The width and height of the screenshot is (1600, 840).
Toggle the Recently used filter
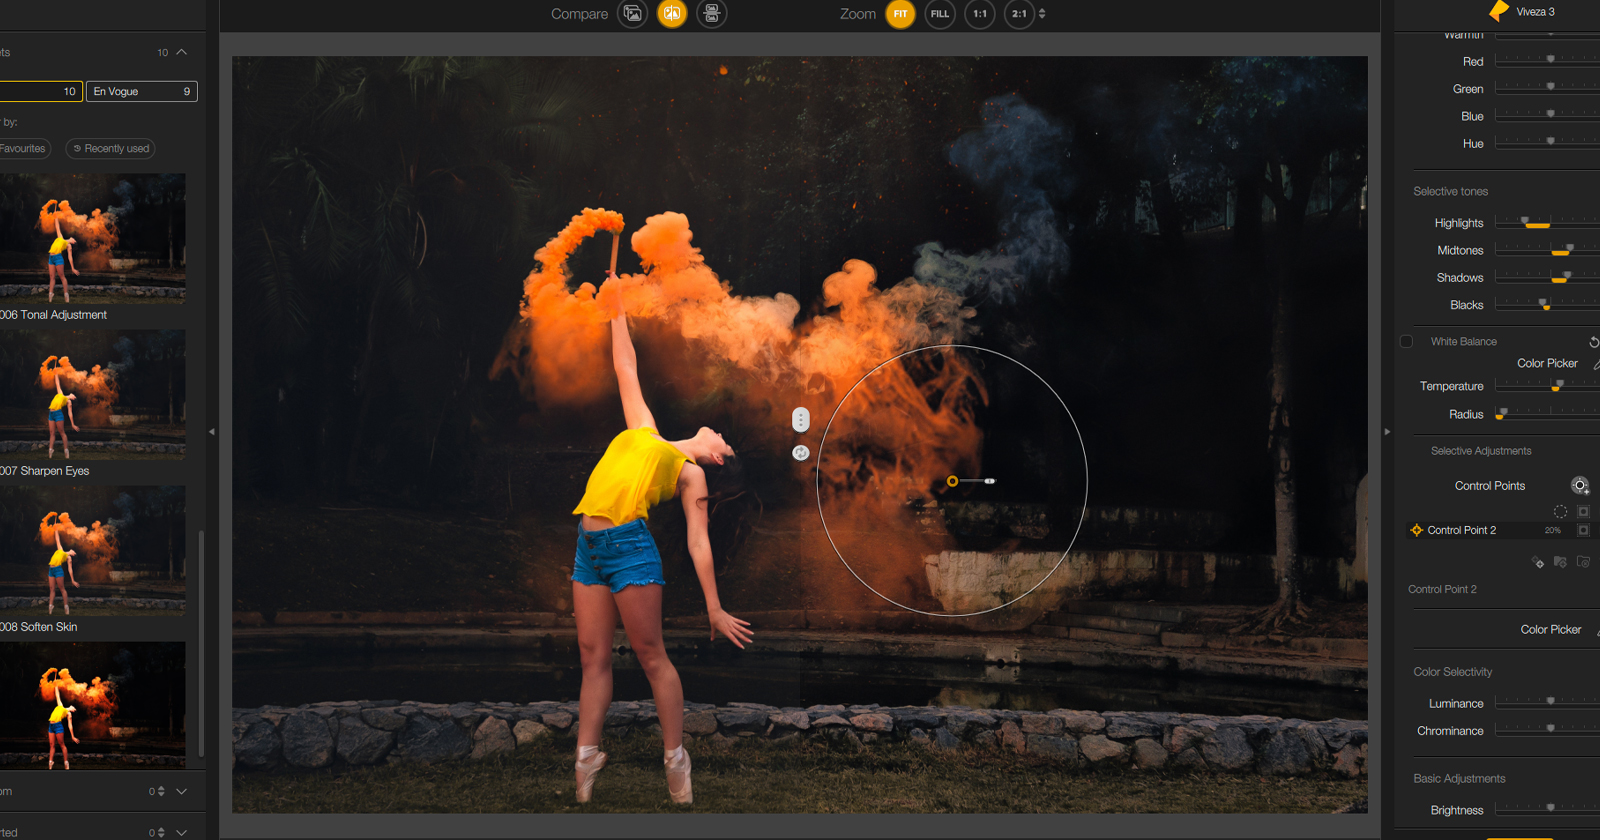pyautogui.click(x=111, y=149)
